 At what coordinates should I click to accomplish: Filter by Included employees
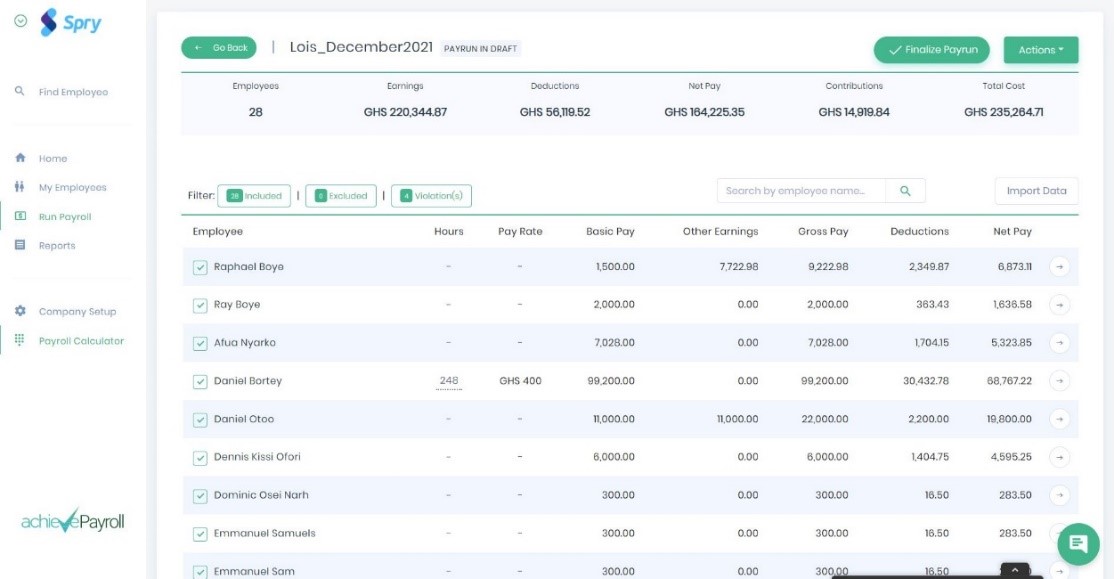click(254, 196)
